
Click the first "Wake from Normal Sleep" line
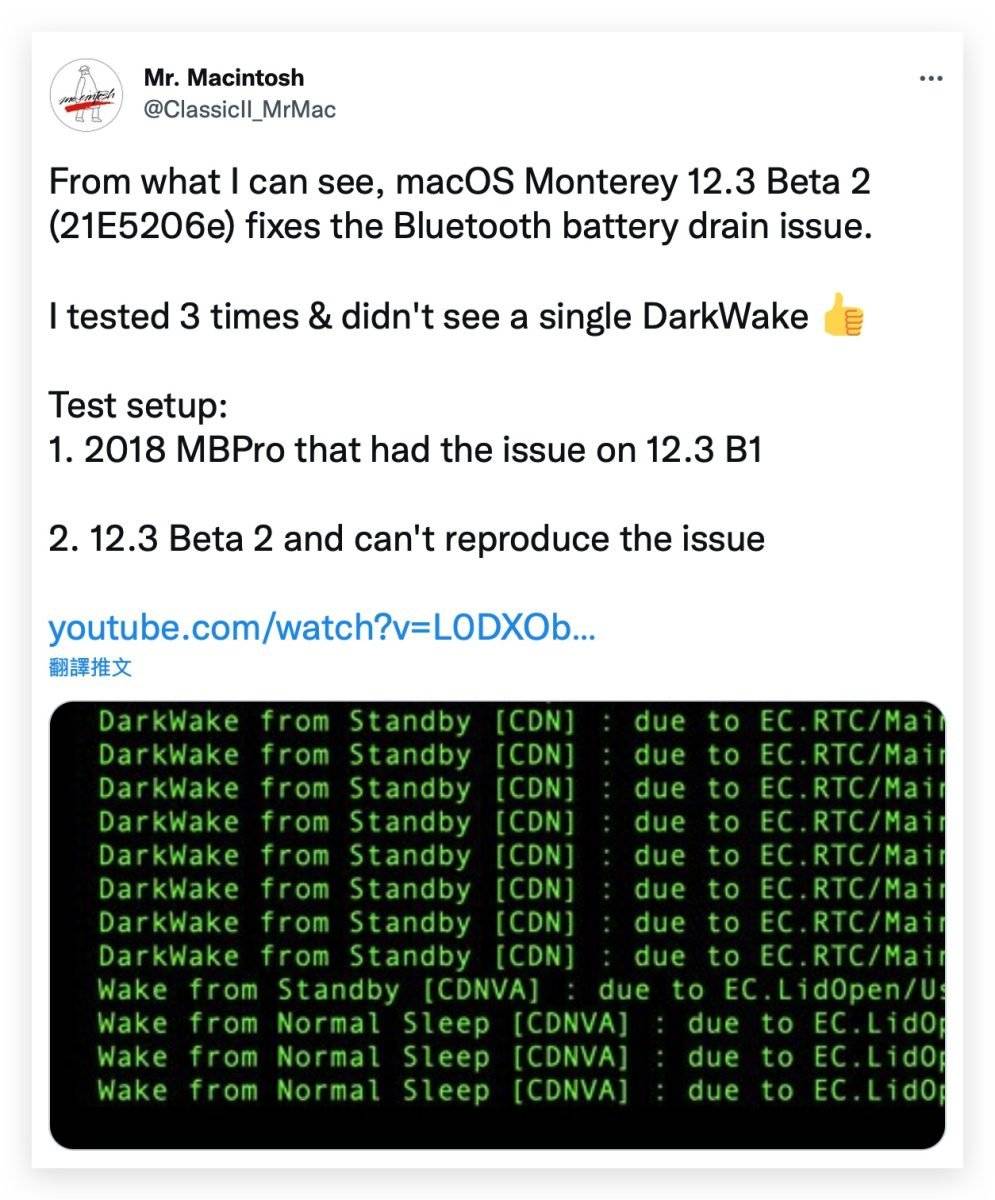pos(520,1024)
